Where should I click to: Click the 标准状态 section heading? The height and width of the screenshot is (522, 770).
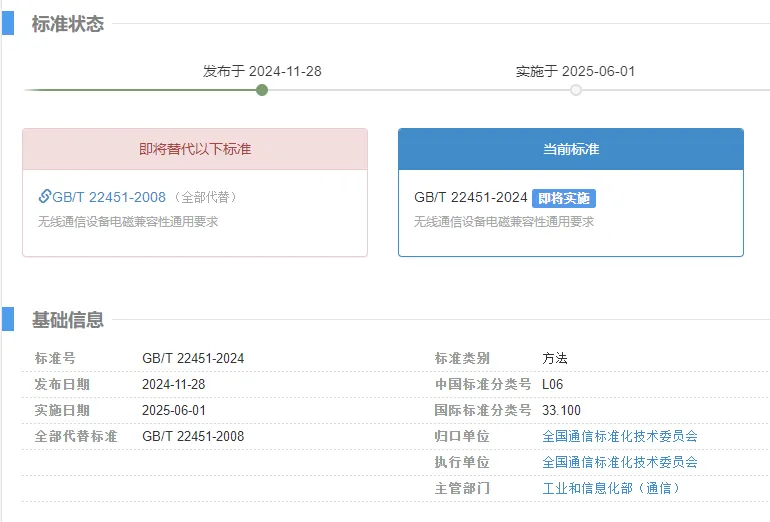[67, 24]
